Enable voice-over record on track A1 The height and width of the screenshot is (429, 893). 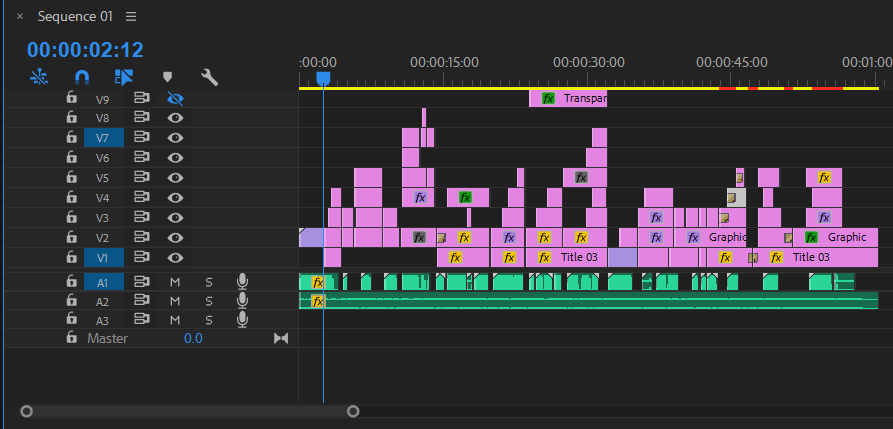(x=242, y=282)
